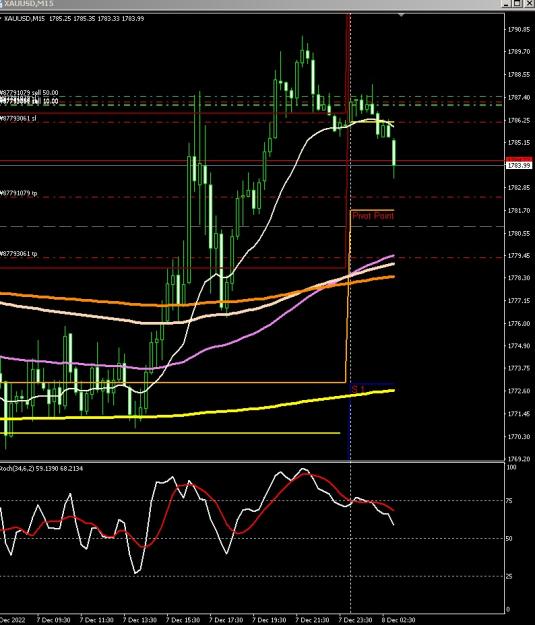Click the stochastic scale level 50
535x625 pixels.
tap(509, 539)
